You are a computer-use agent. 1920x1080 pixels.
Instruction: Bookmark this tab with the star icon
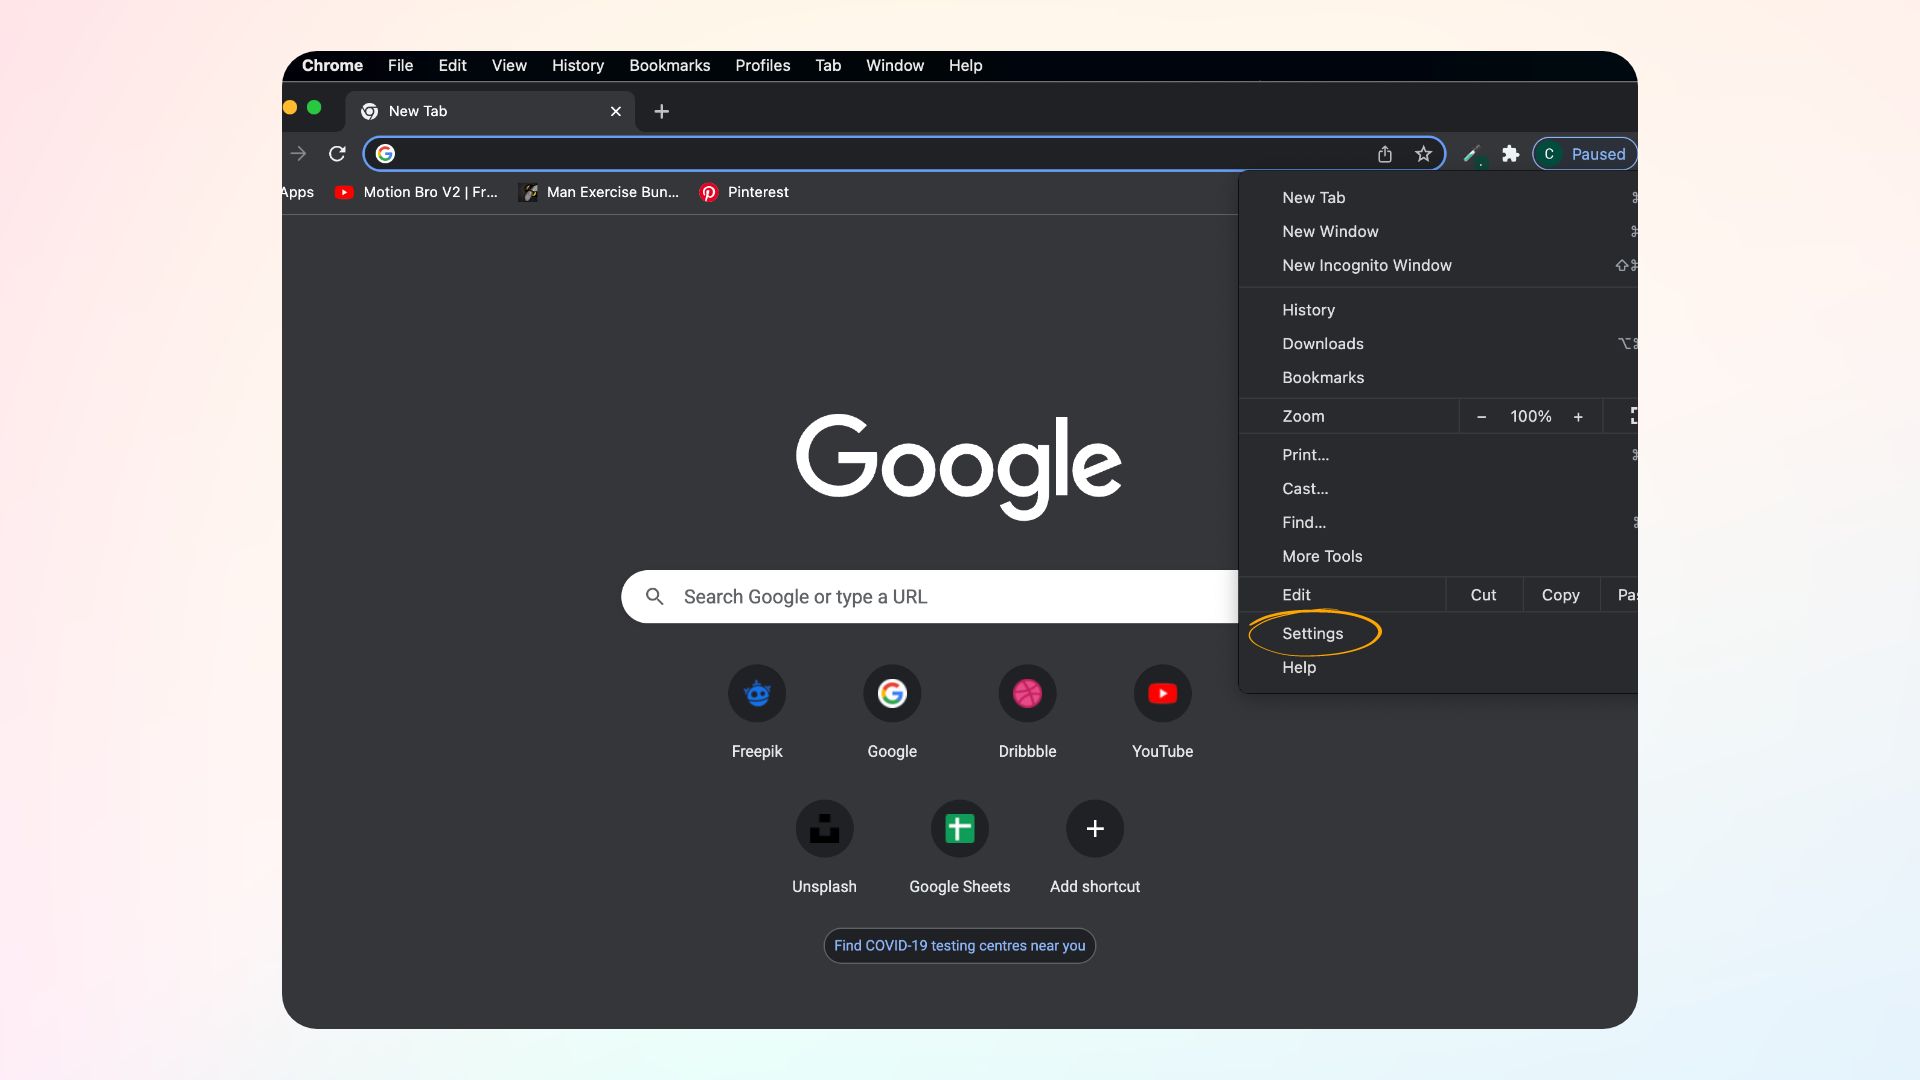click(1423, 154)
